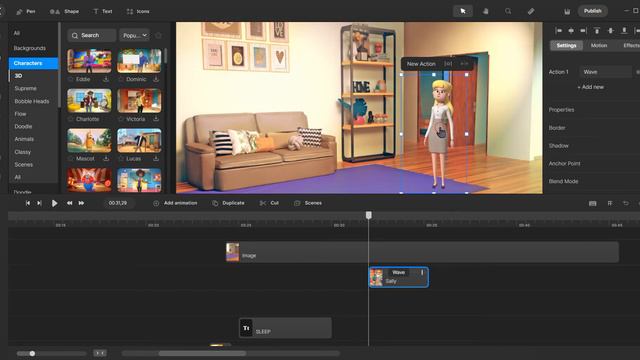Switch to the Motion tab
The height and width of the screenshot is (360, 640).
pos(599,45)
